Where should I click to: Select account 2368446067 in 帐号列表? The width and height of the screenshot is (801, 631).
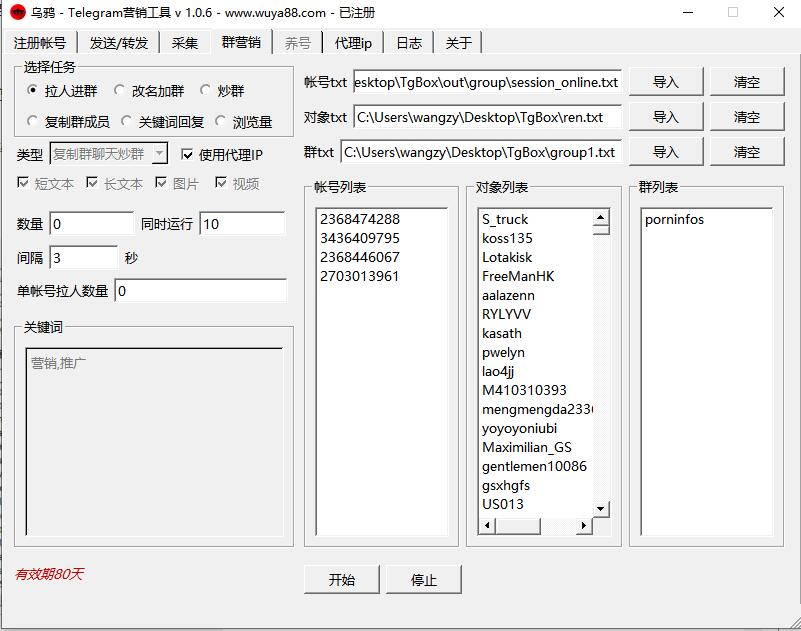(360, 257)
